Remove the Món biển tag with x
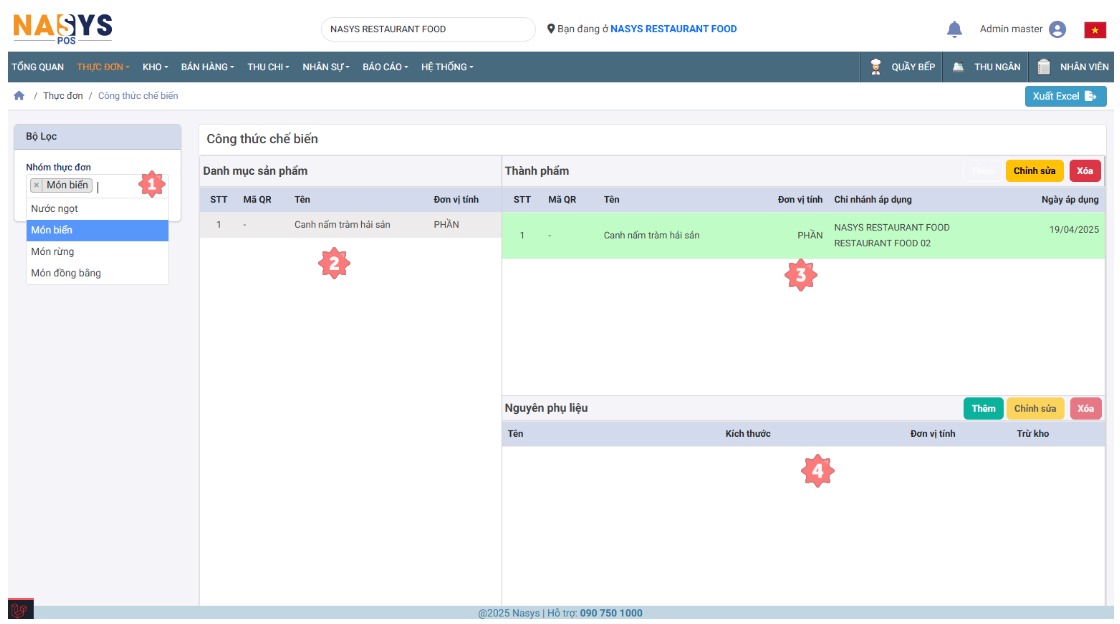Image resolution: width=1120 pixels, height=624 pixels. [x=37, y=185]
